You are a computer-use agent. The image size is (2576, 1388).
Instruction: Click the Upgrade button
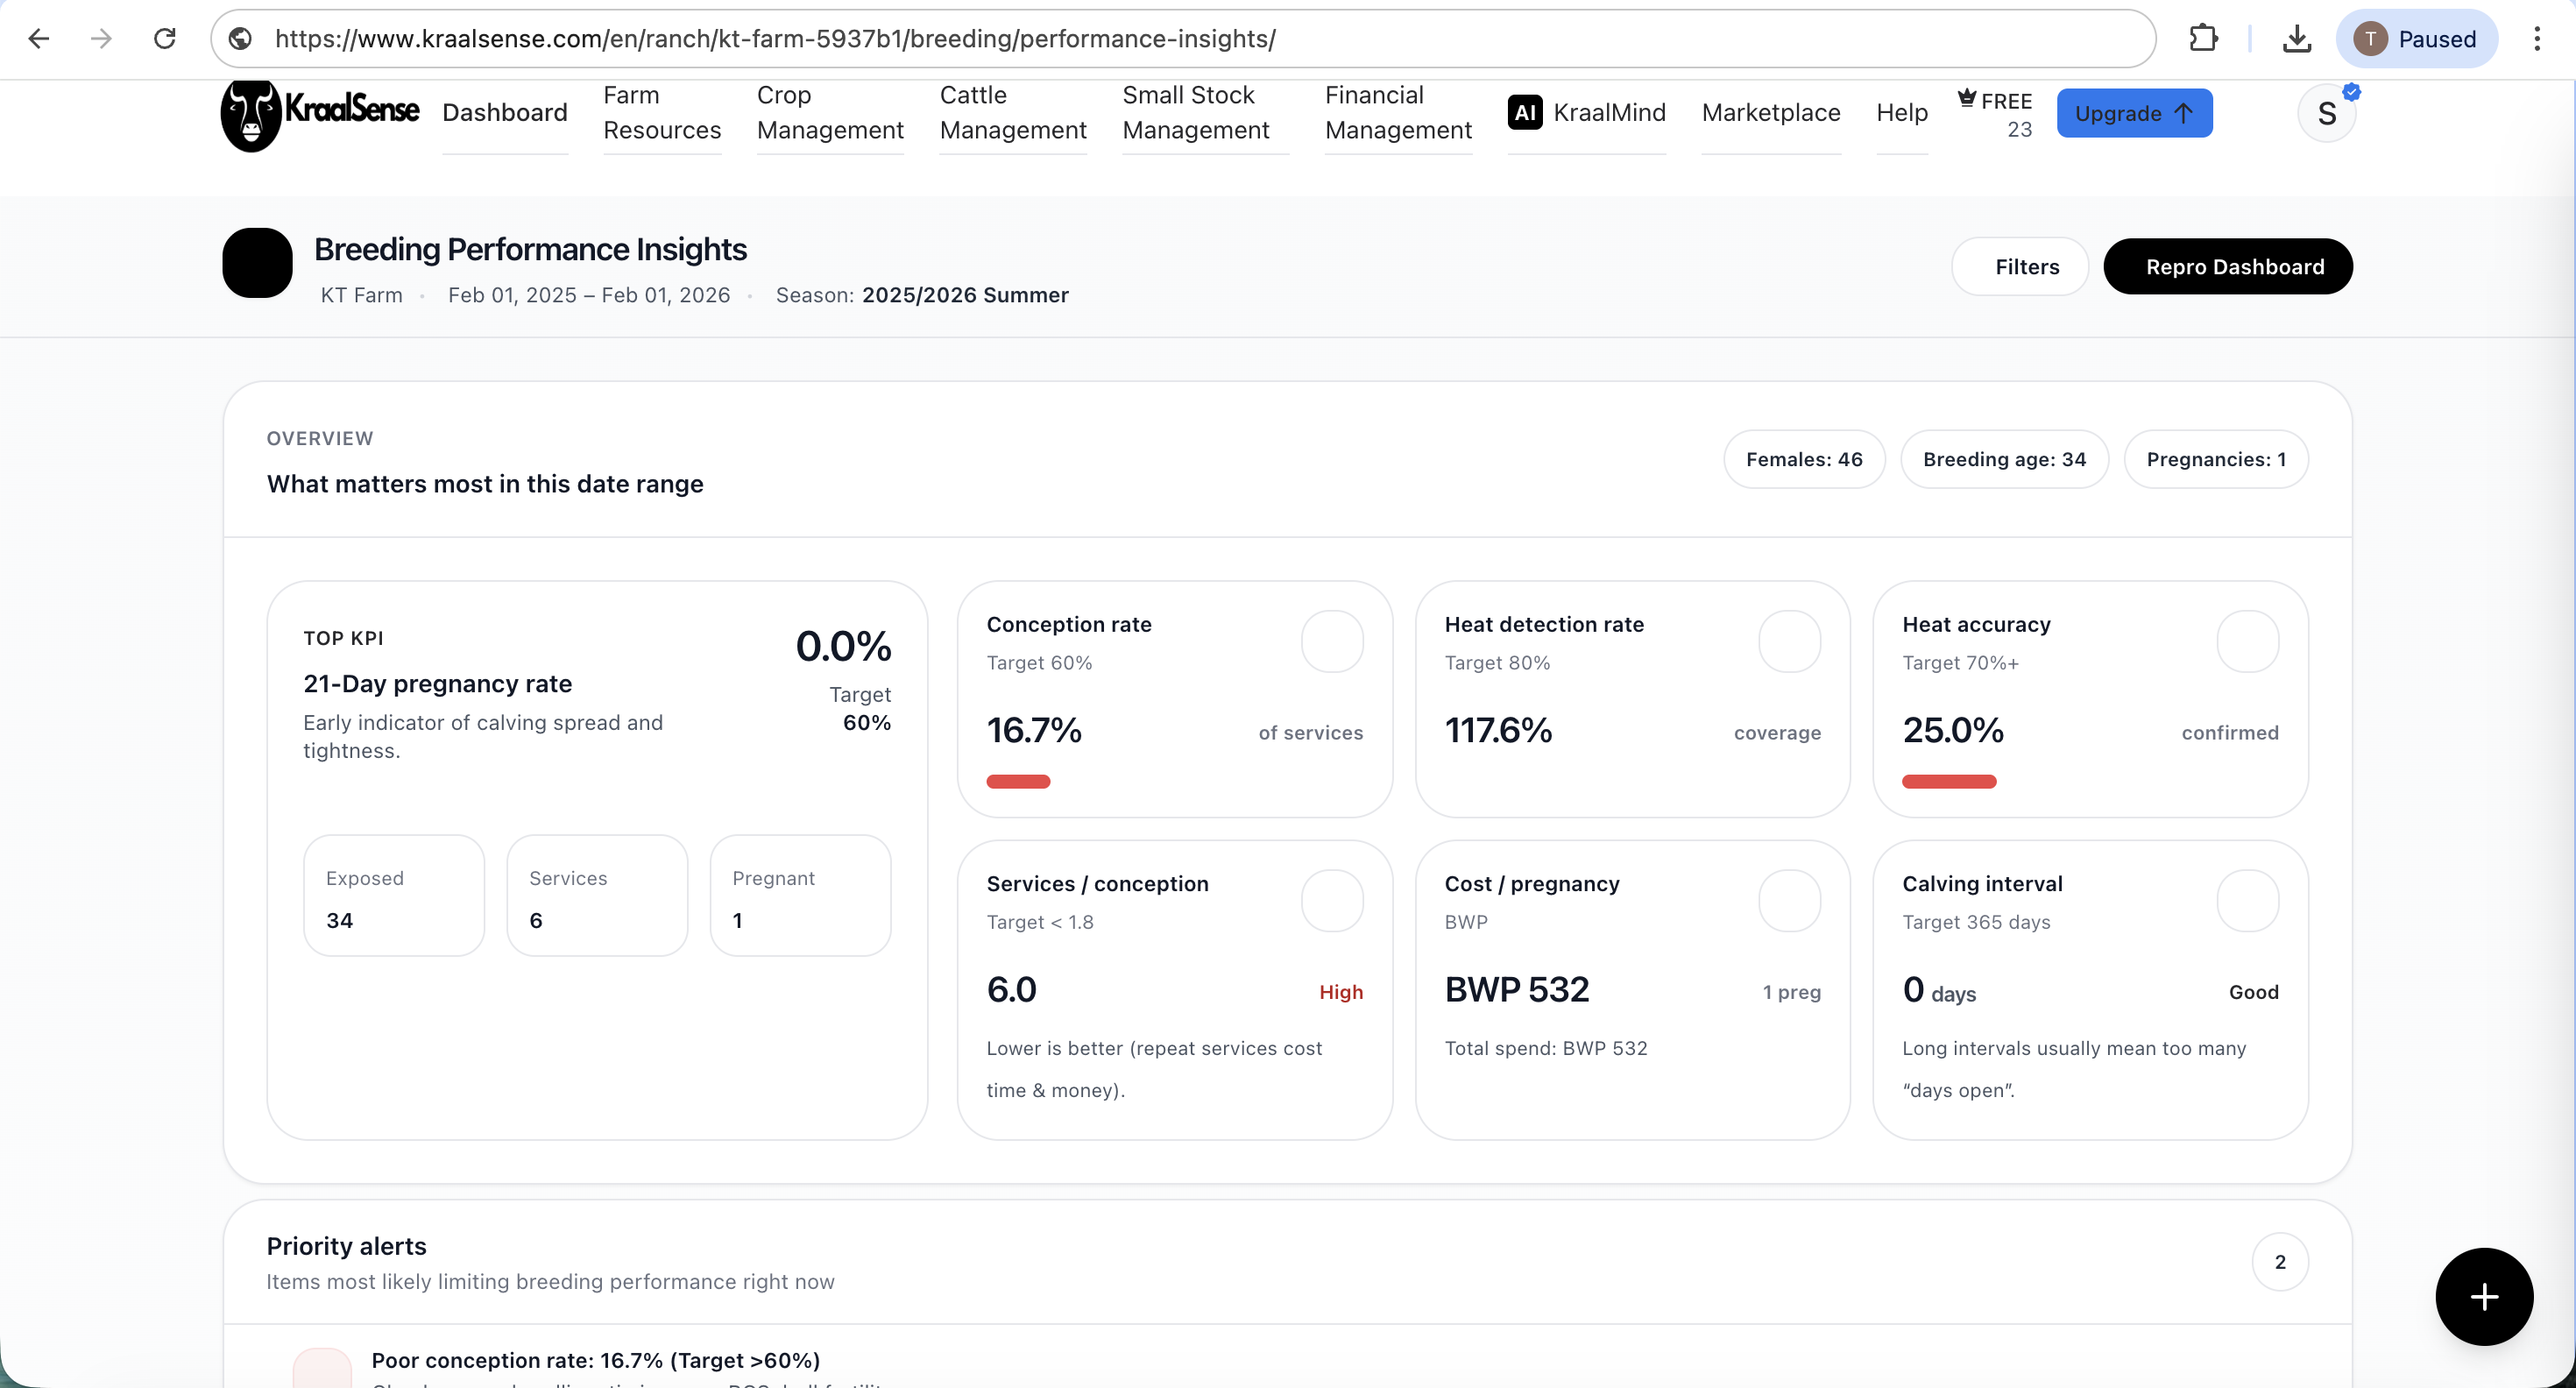(2134, 113)
